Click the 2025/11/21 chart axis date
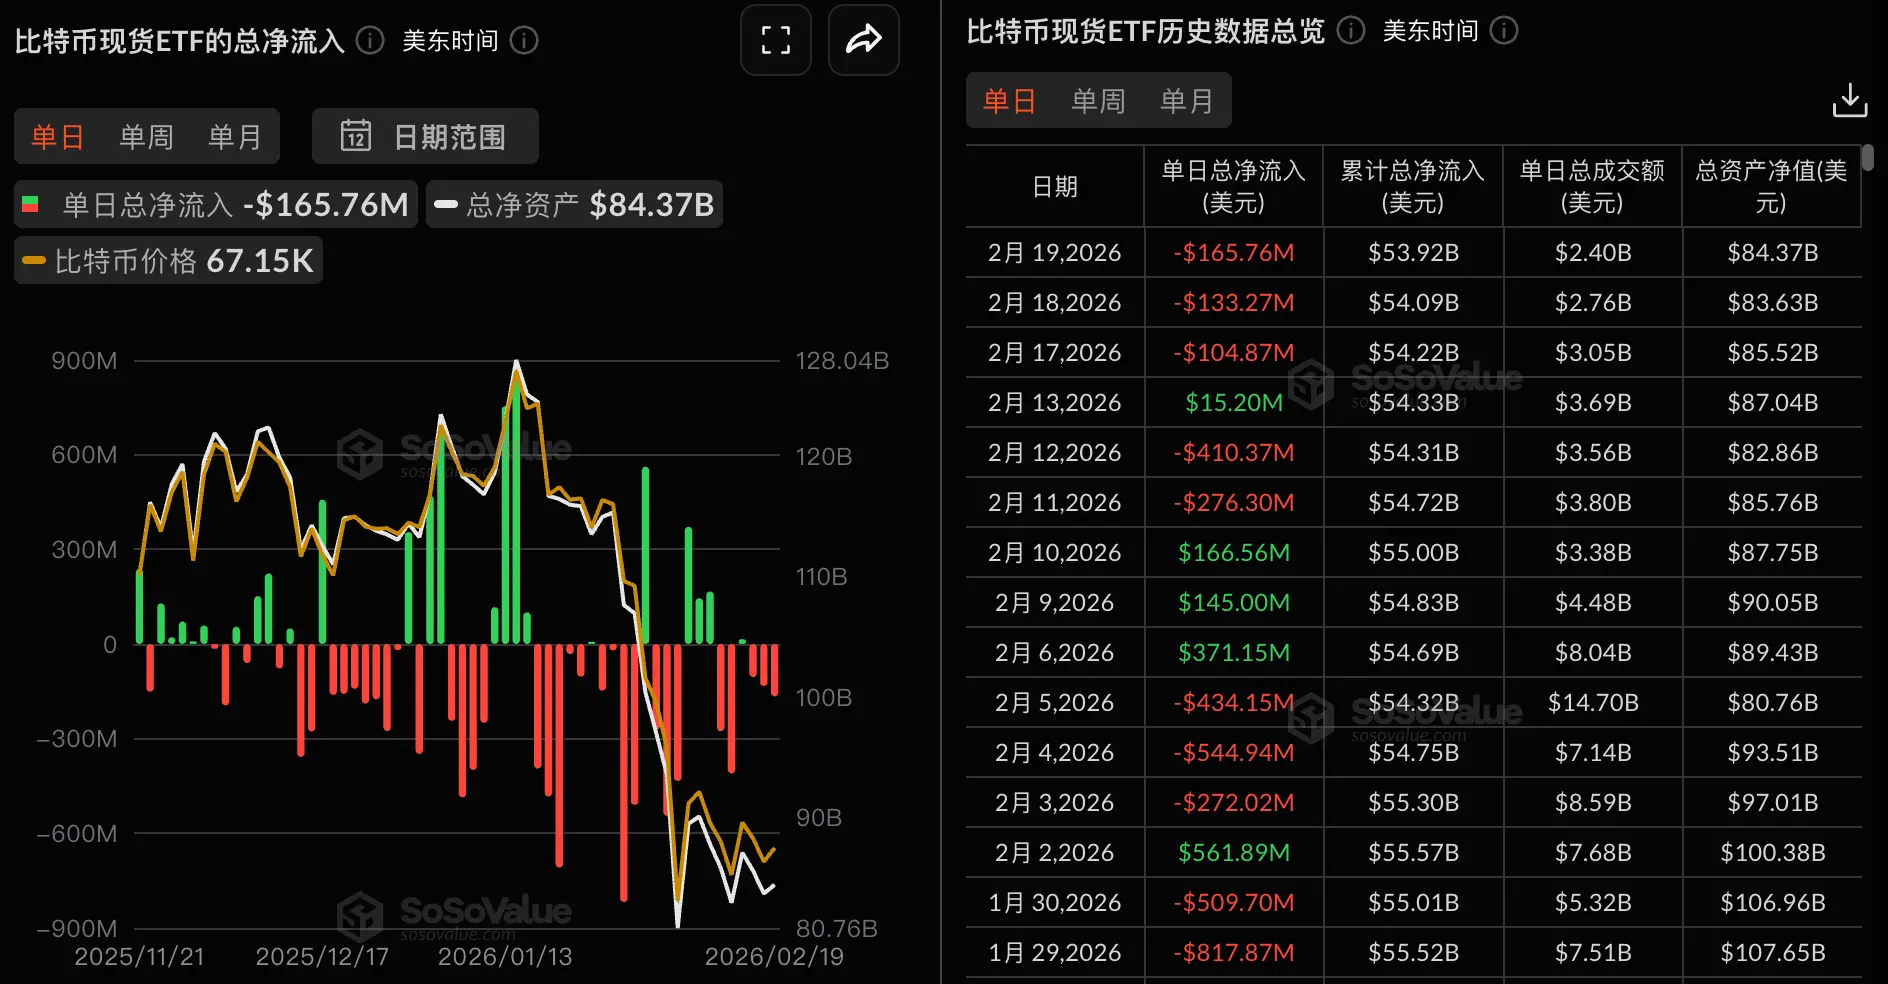Viewport: 1888px width, 984px height. click(139, 957)
